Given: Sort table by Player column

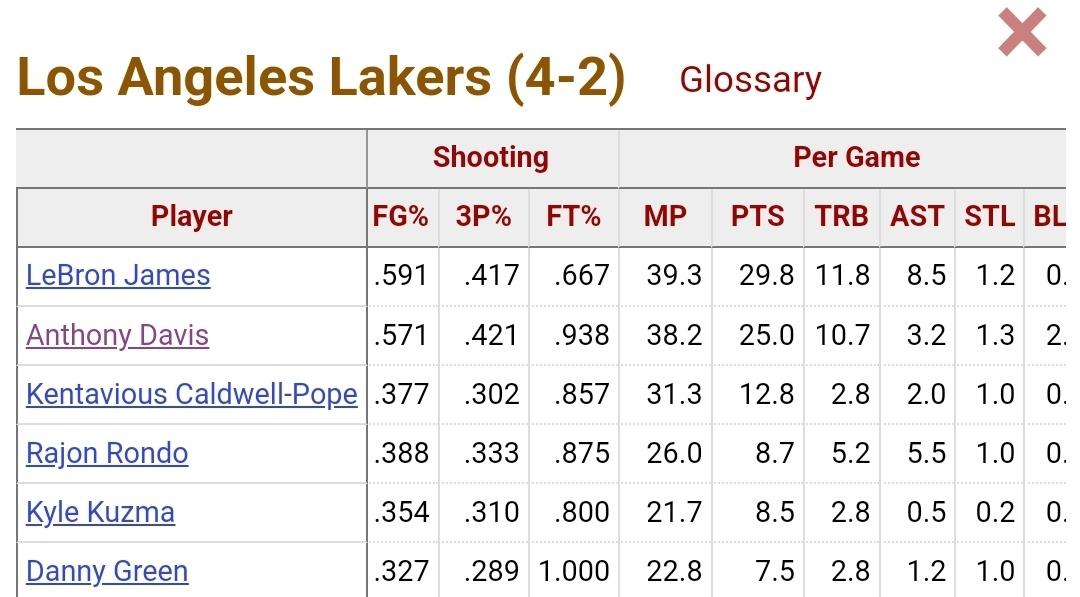Looking at the screenshot, I should [x=191, y=216].
